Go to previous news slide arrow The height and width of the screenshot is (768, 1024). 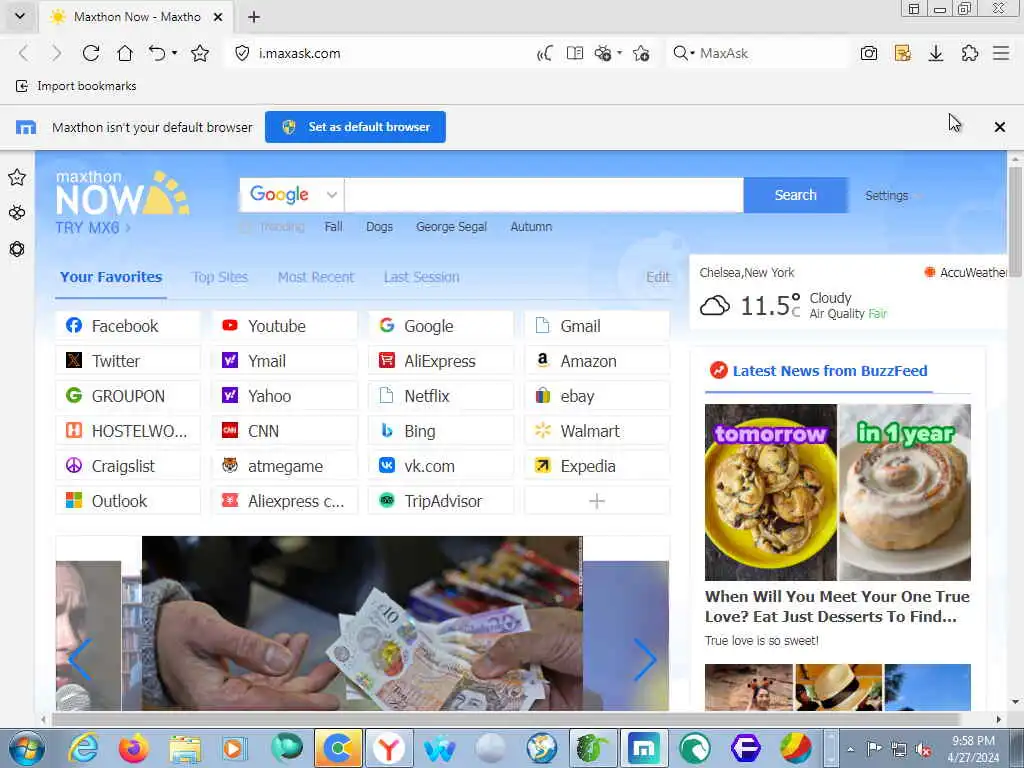(x=80, y=660)
